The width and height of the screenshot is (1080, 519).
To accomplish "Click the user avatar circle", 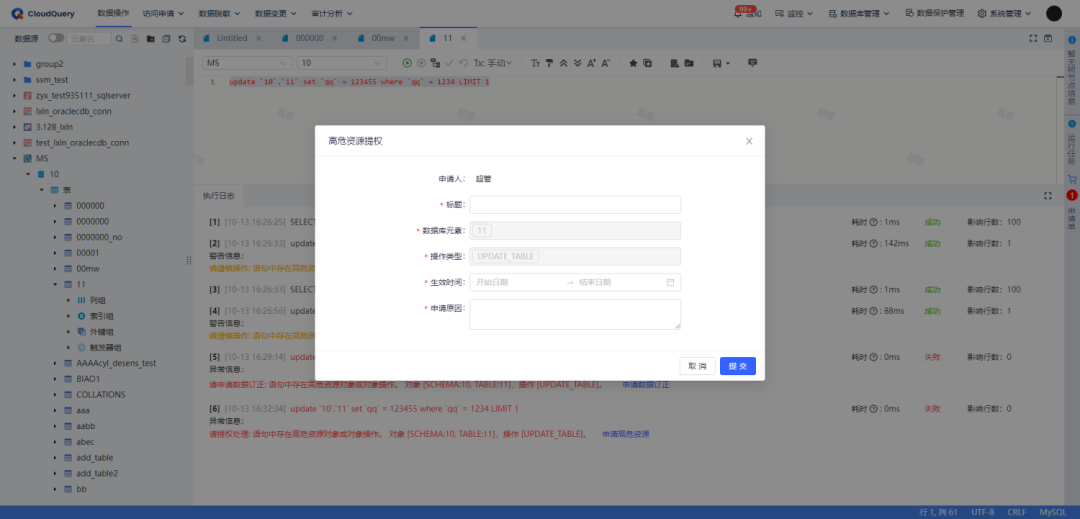I will pos(1054,13).
